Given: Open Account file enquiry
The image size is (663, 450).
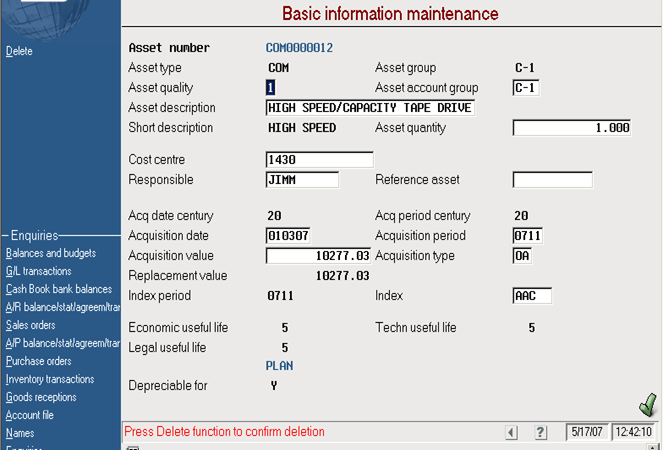Looking at the screenshot, I should (x=30, y=415).
